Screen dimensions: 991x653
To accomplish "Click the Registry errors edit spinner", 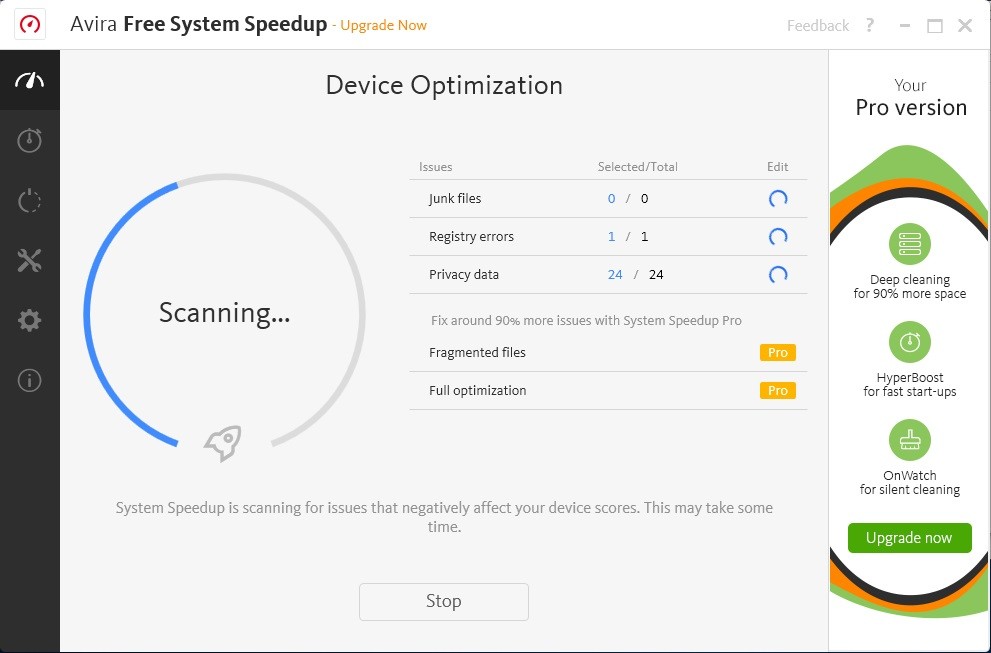I will (x=777, y=236).
